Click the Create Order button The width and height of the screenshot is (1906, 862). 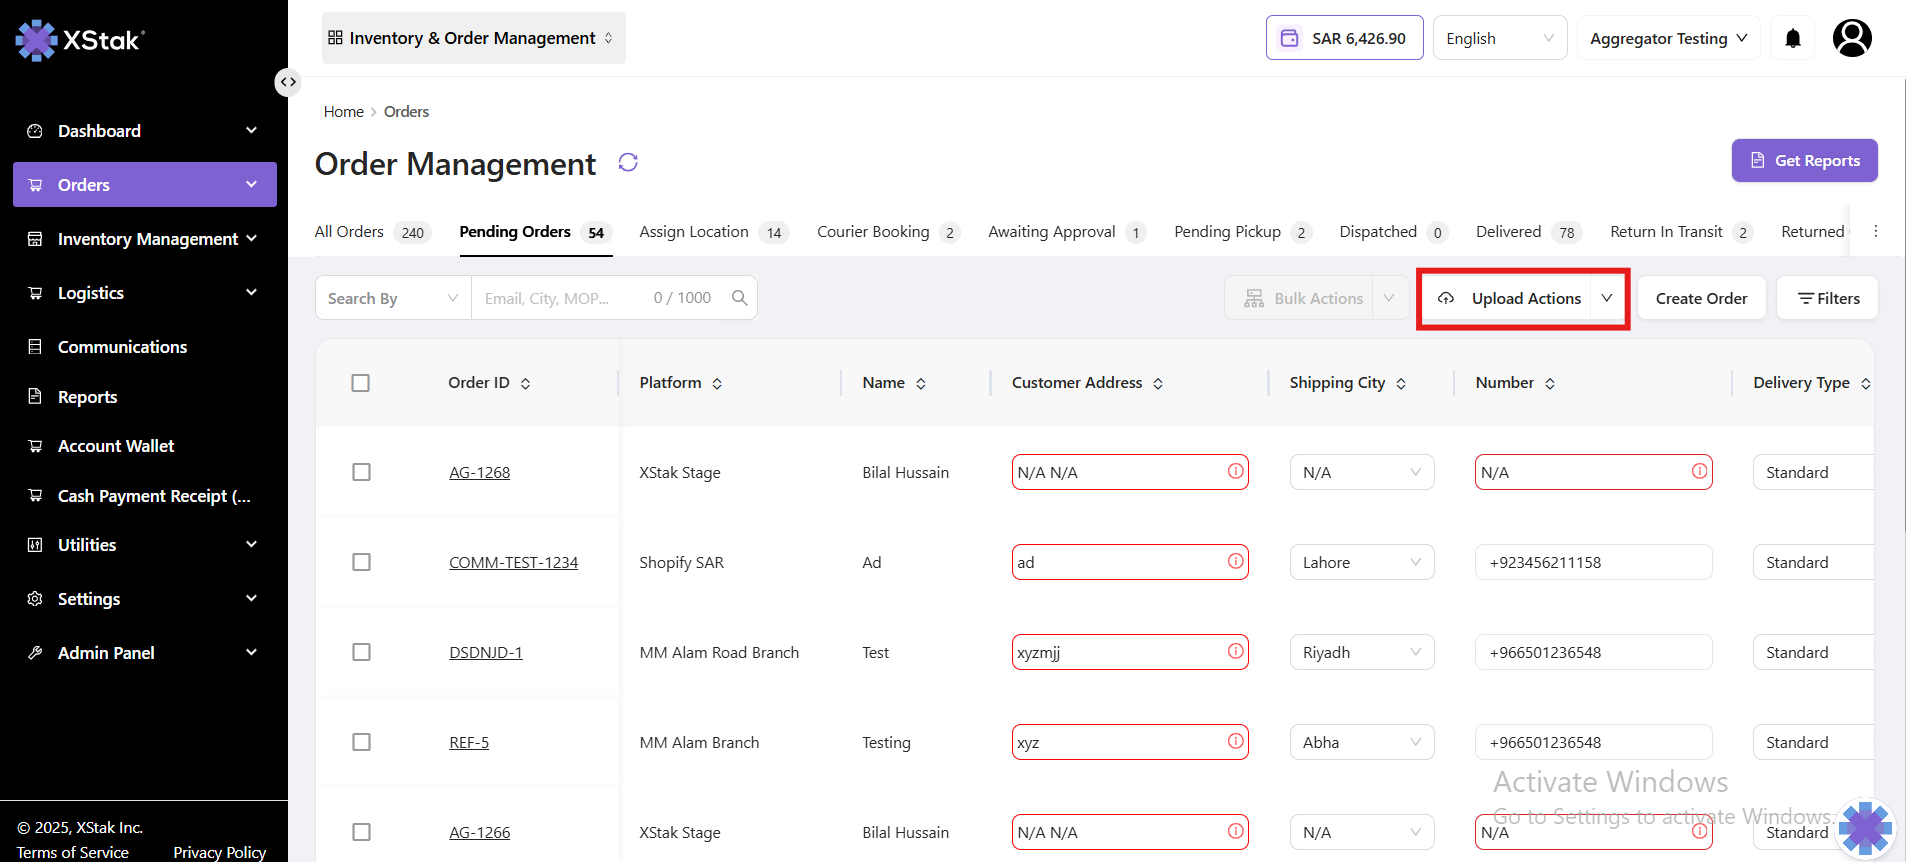point(1700,298)
